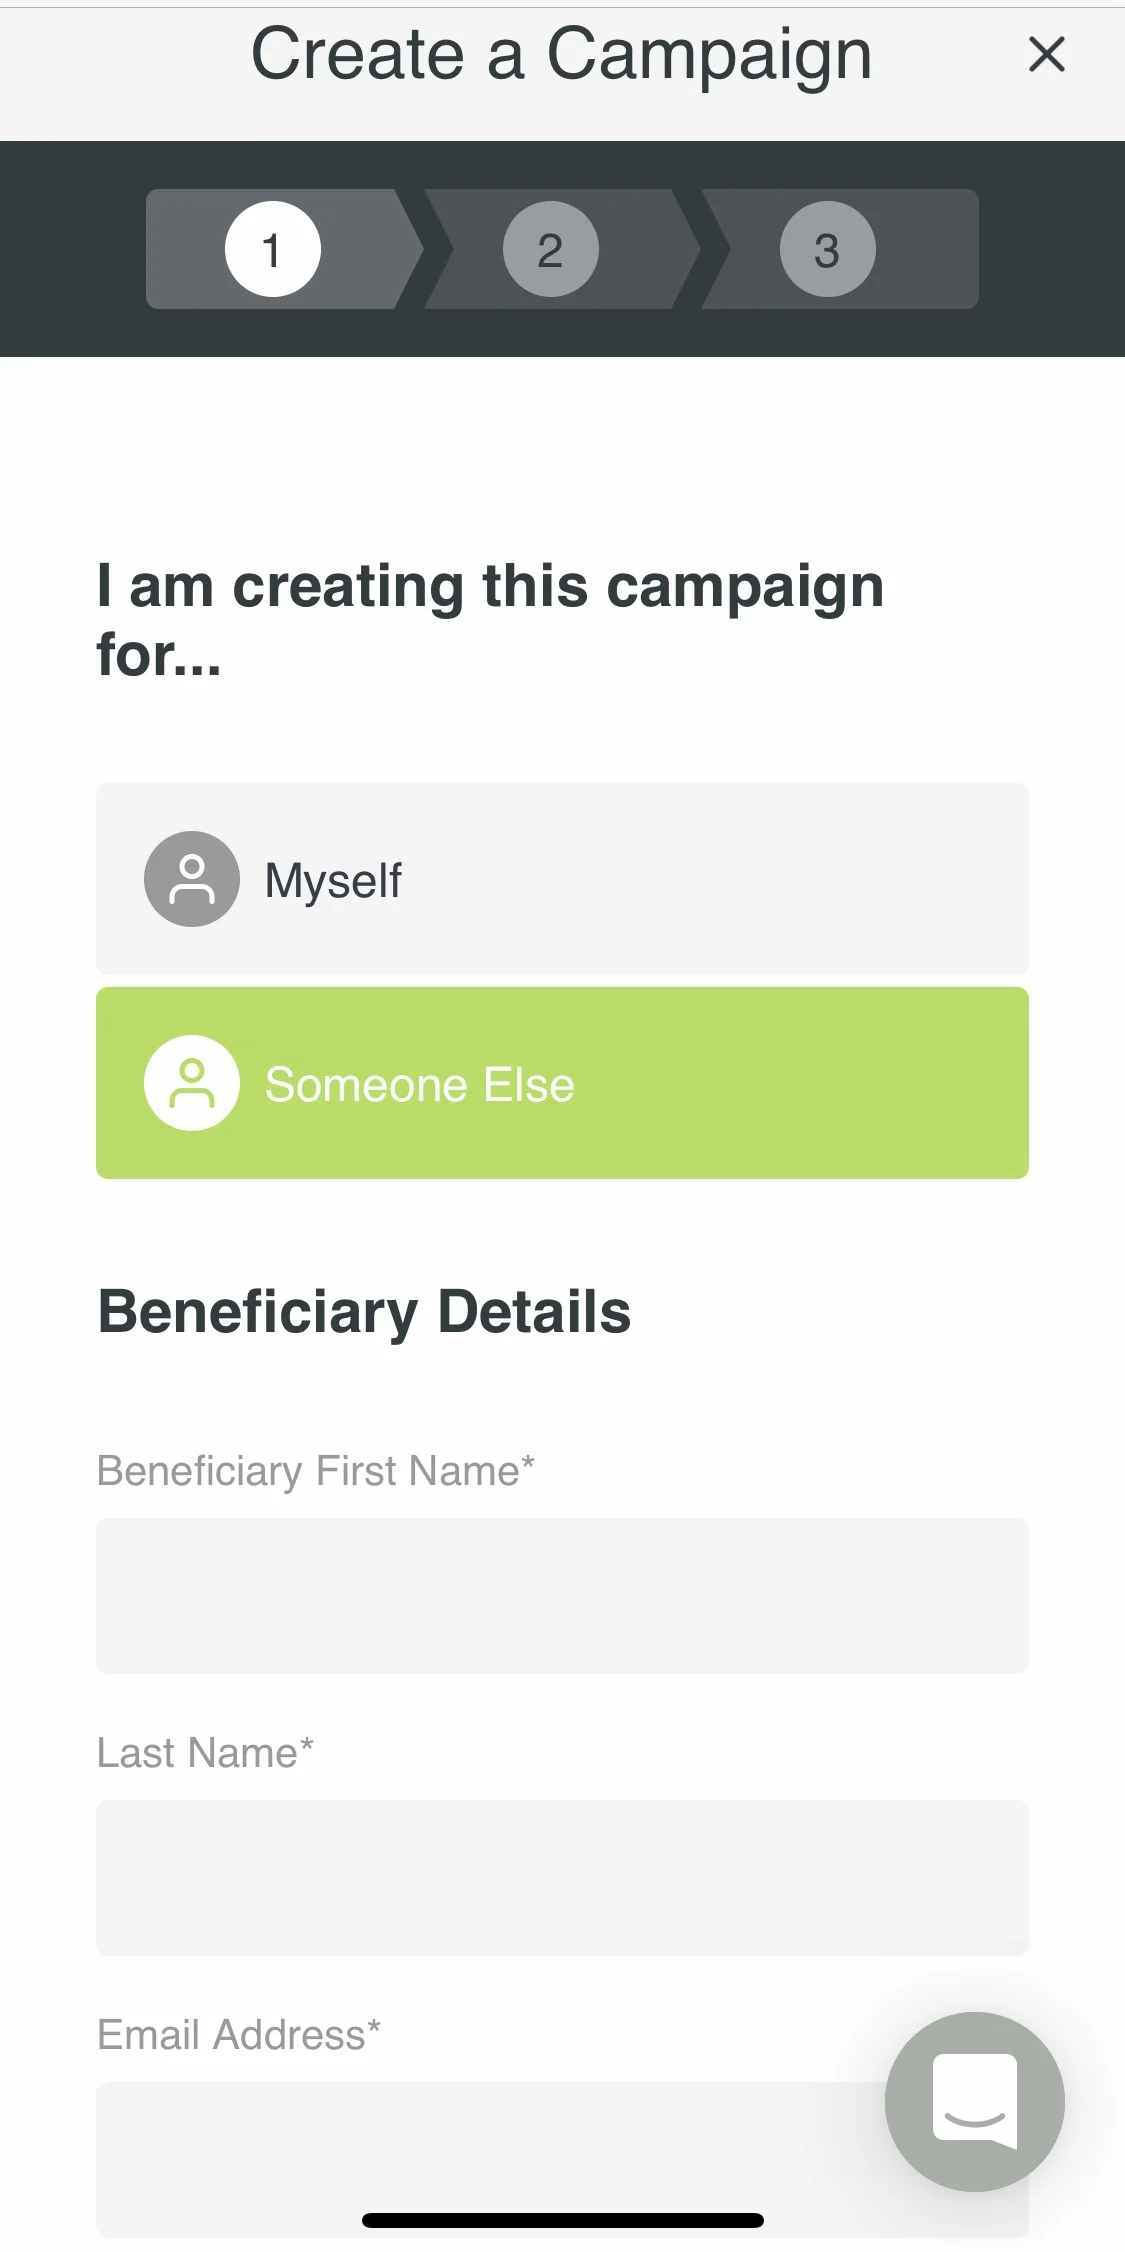This screenshot has height=2252, width=1125.
Task: Jump to step 2 circle
Action: coord(551,249)
